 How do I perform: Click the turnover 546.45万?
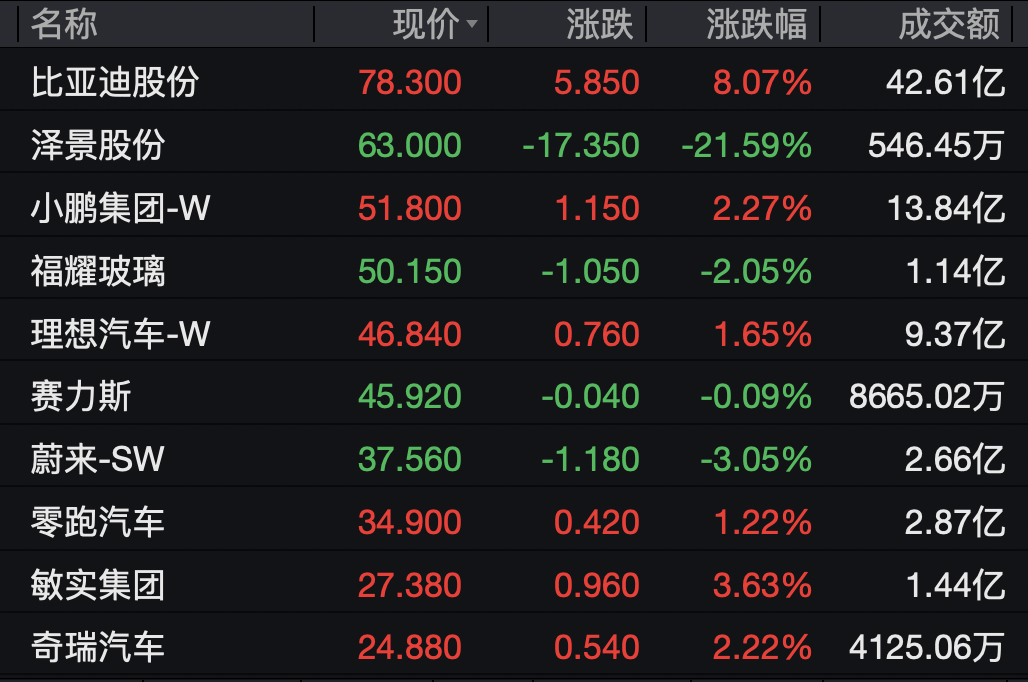point(936,145)
